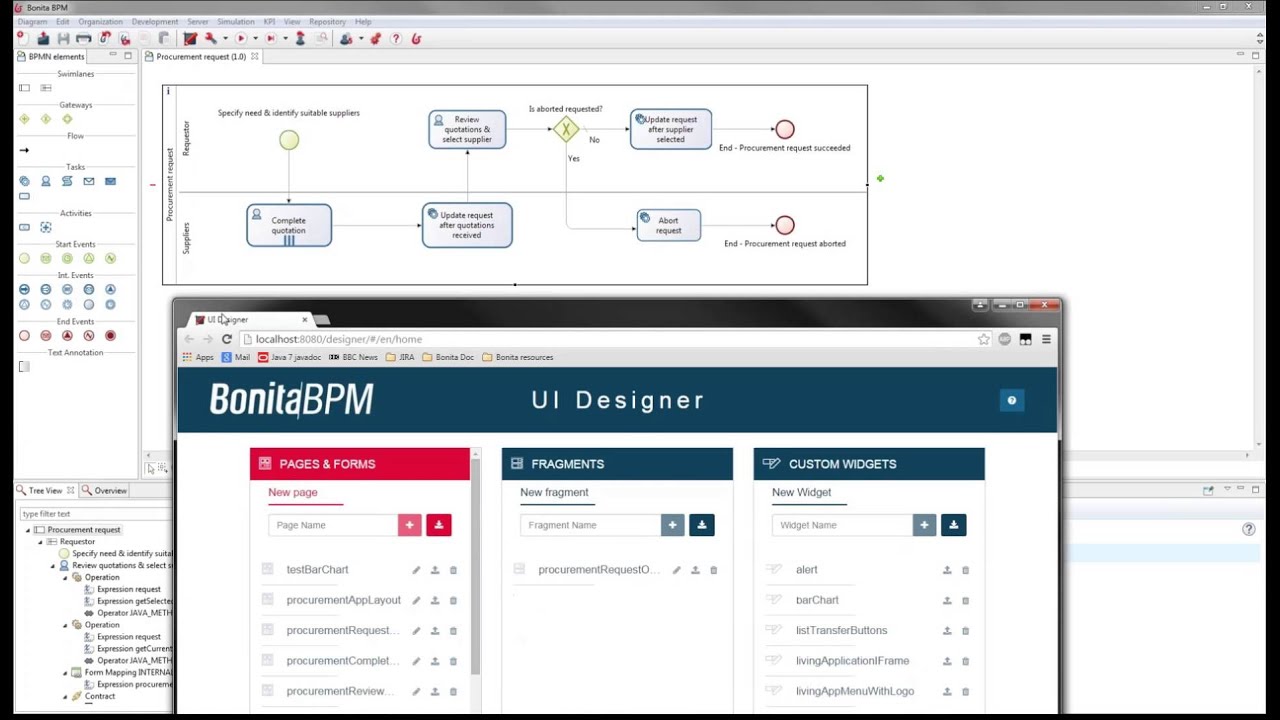Screen dimensions: 1280x720
Task: Click the browser address bar URL
Action: click(x=339, y=339)
